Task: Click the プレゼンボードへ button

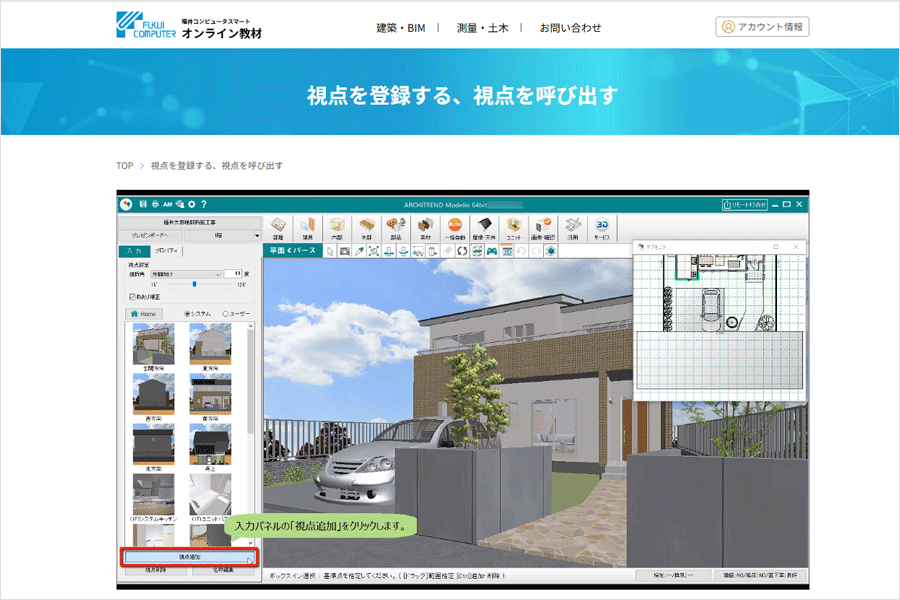Action: point(151,235)
